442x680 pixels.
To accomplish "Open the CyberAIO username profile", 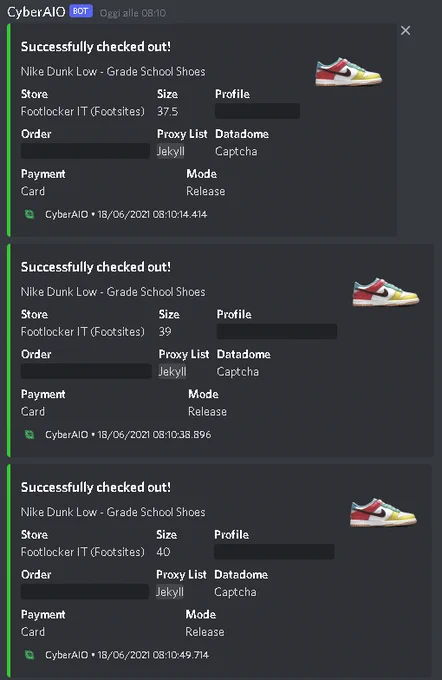I will point(36,12).
